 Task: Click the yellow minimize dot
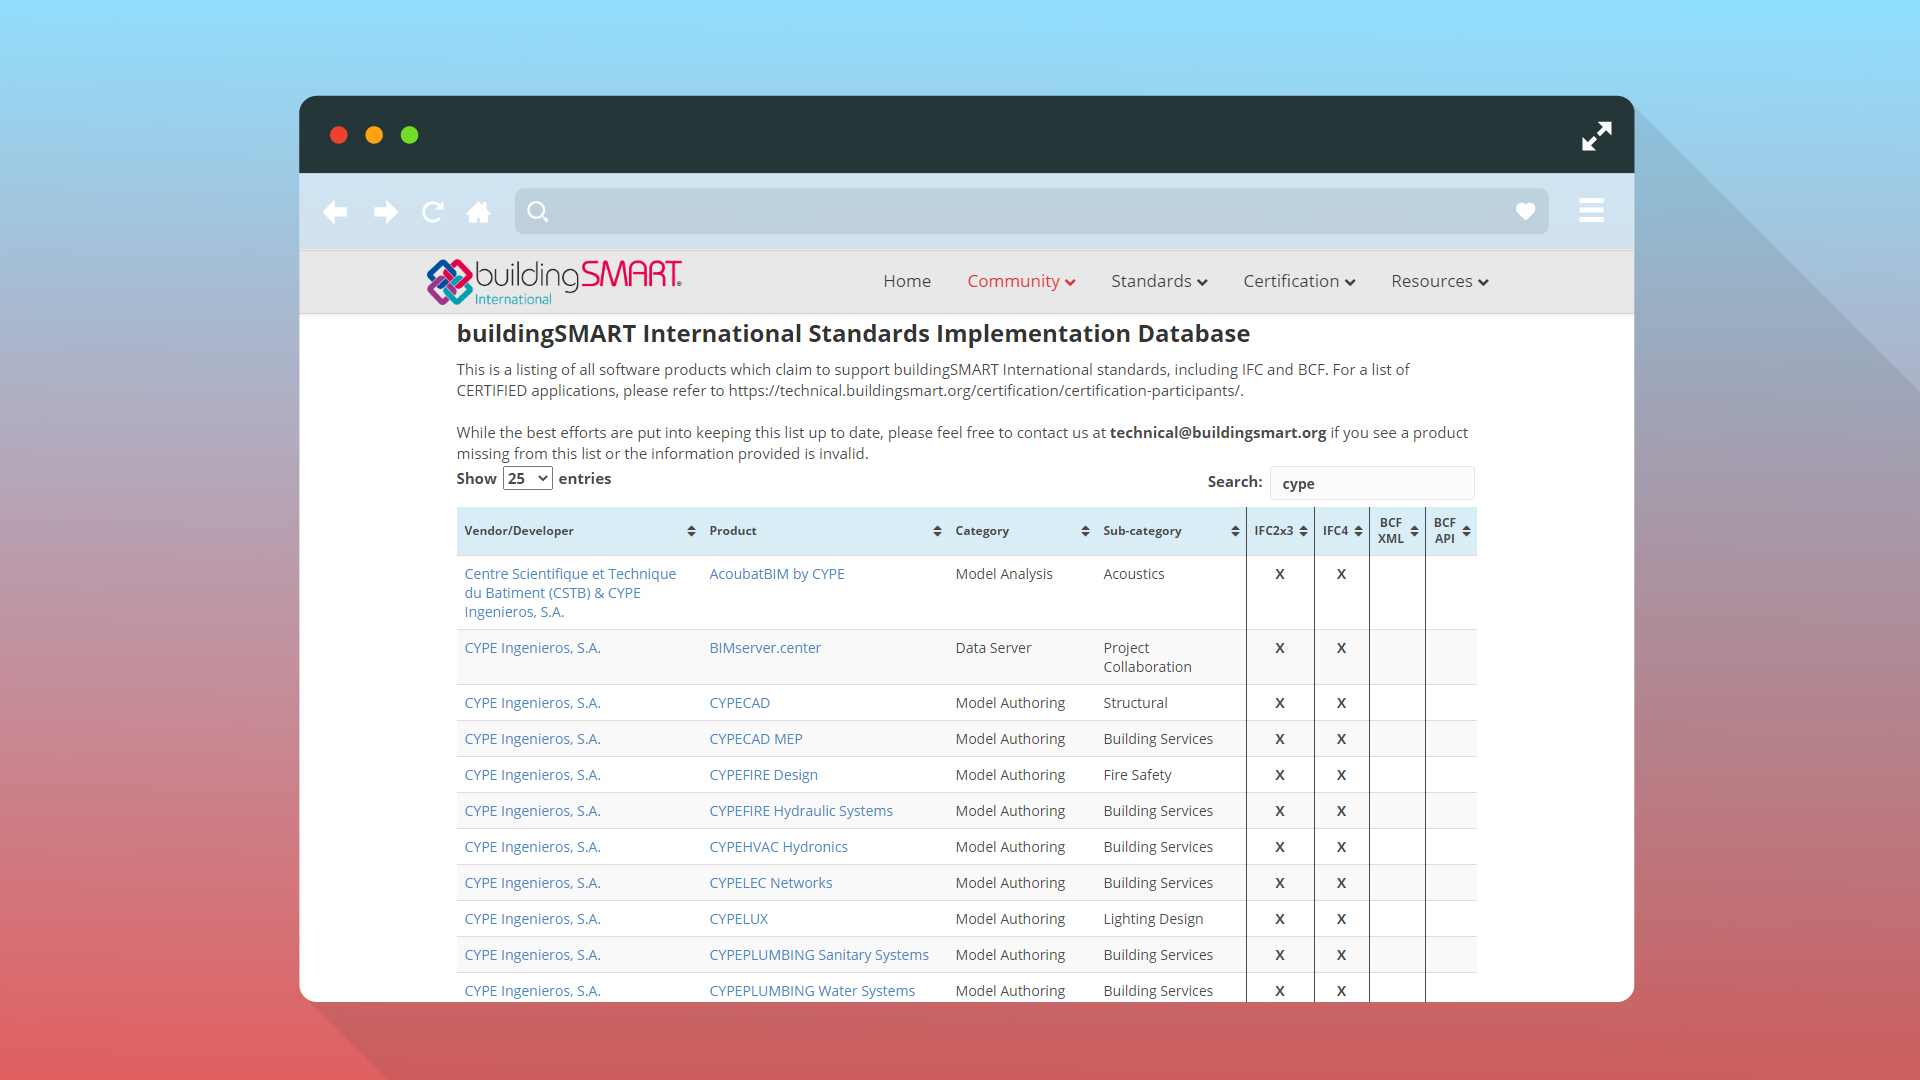[374, 135]
